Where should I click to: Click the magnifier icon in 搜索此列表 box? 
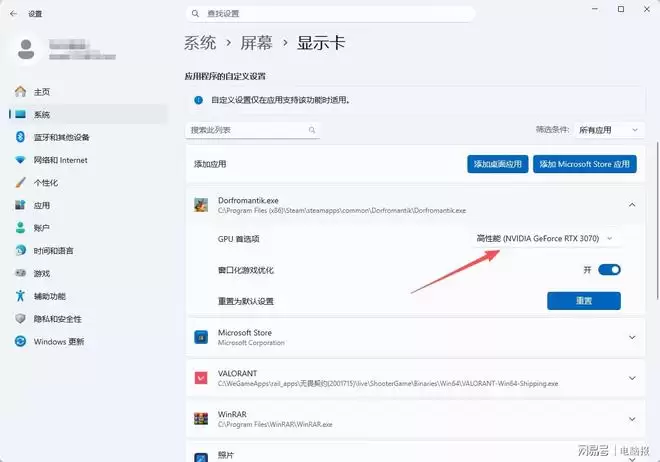tap(312, 130)
